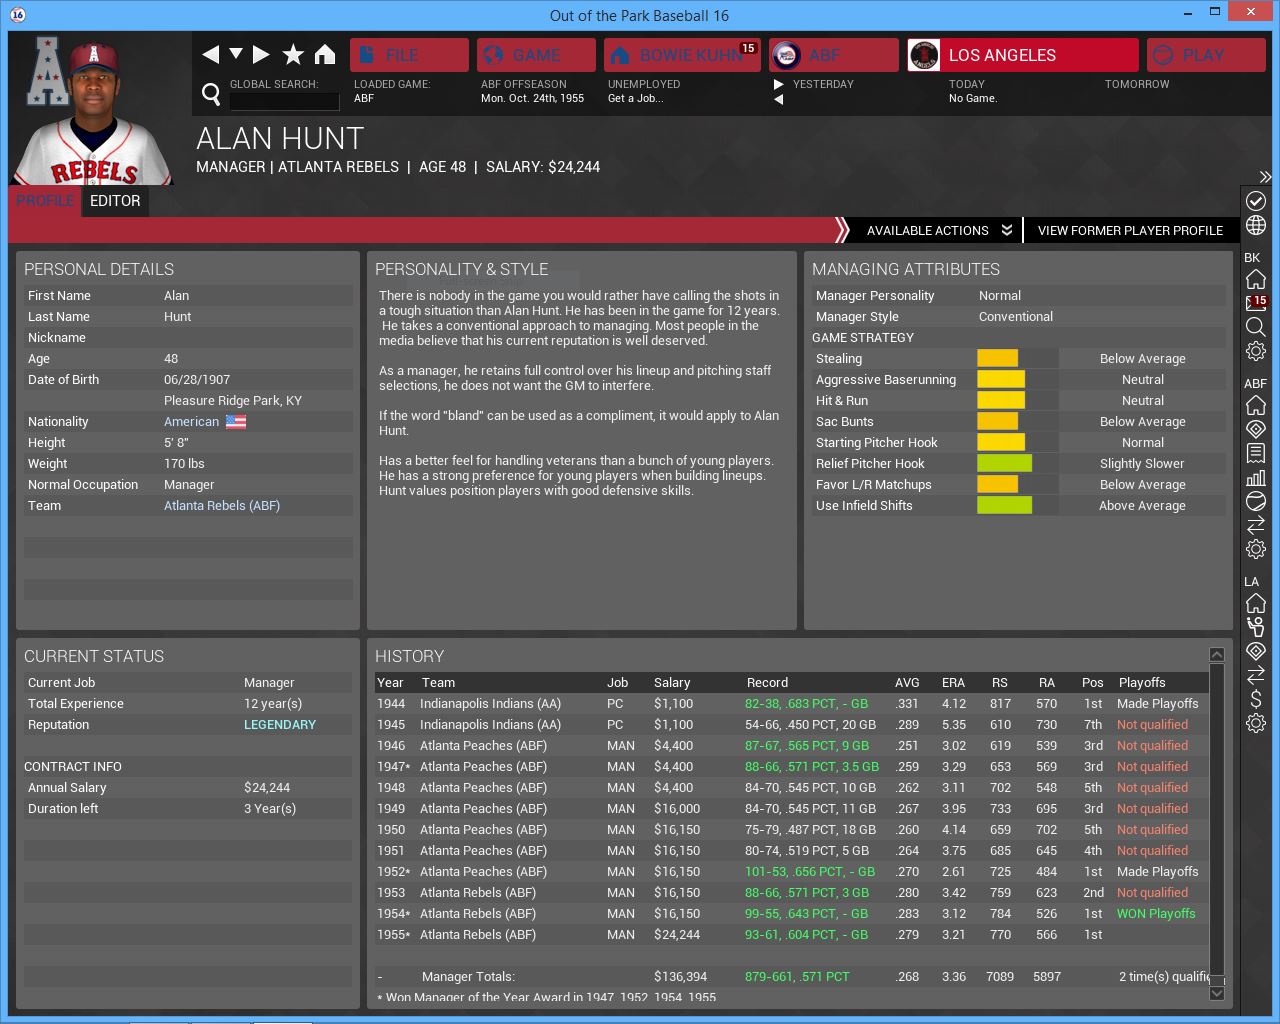Open the ABF section settings gear

coord(1256,549)
